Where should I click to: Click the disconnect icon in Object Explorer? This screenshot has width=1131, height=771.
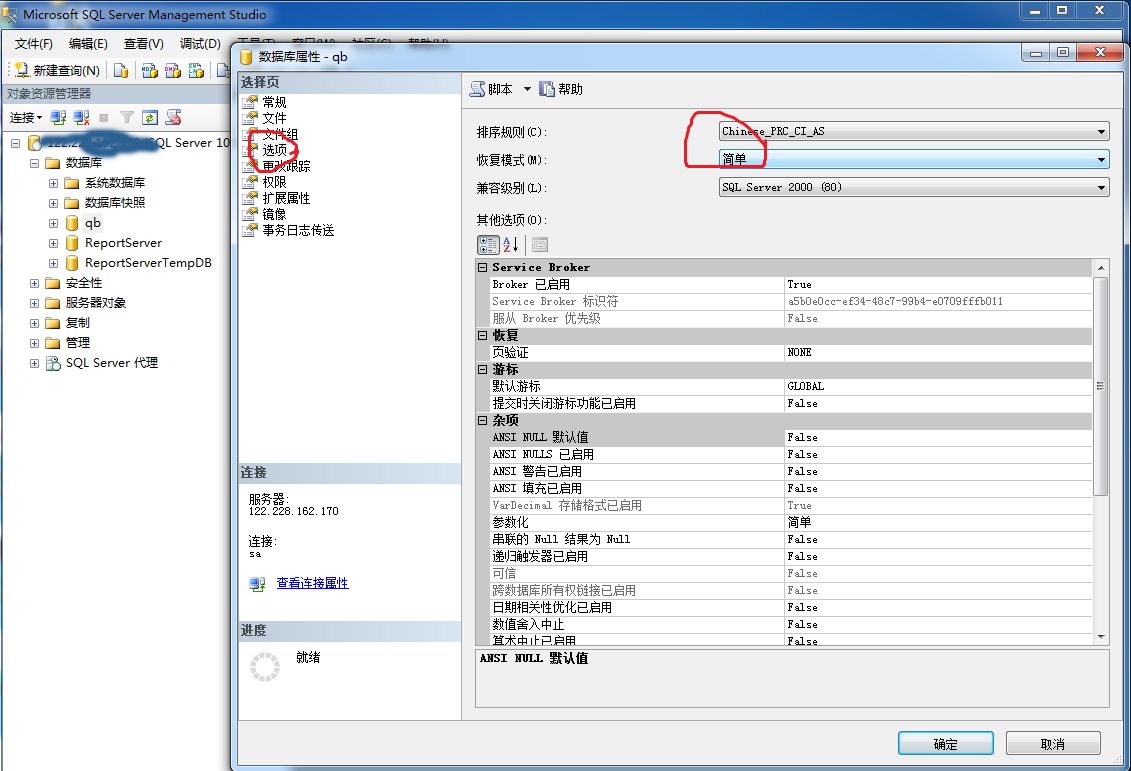point(82,118)
